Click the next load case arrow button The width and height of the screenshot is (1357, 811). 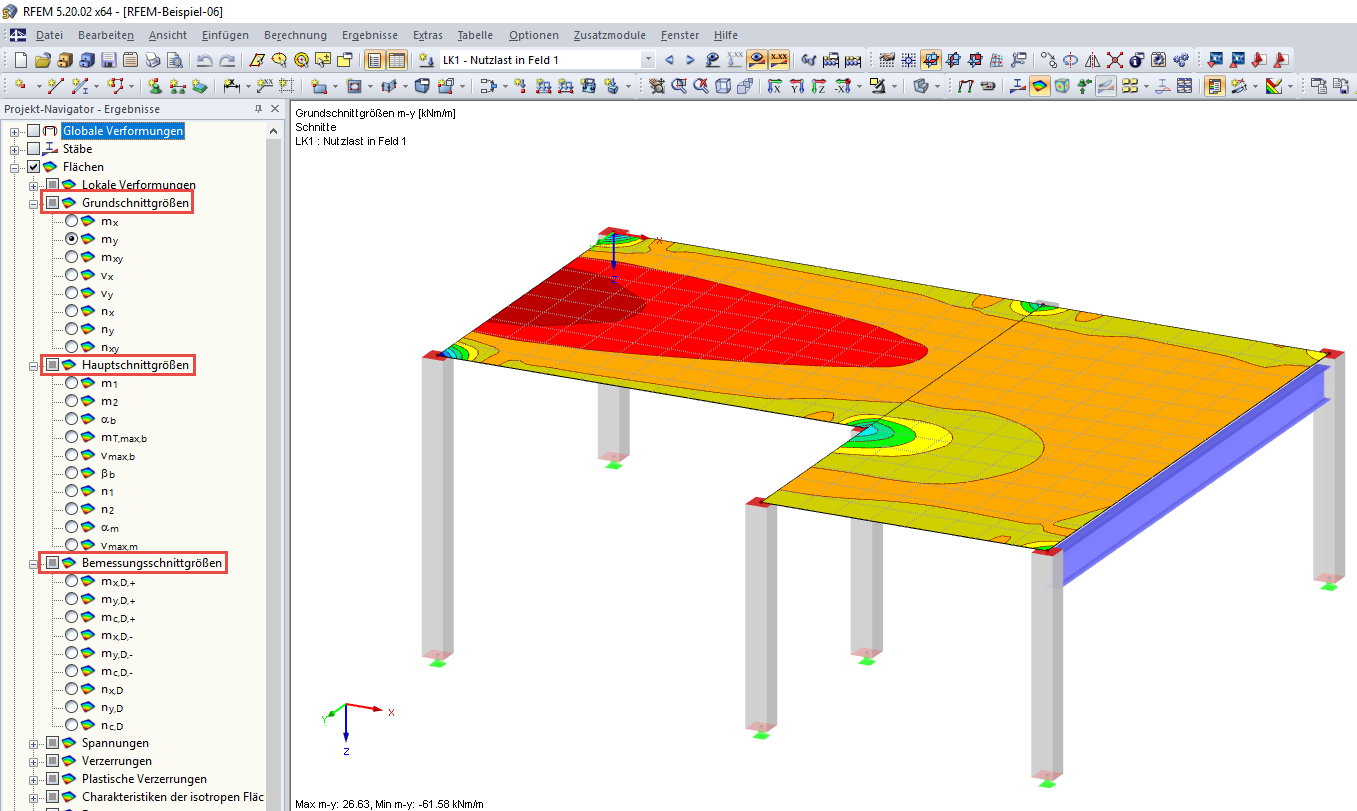(690, 59)
